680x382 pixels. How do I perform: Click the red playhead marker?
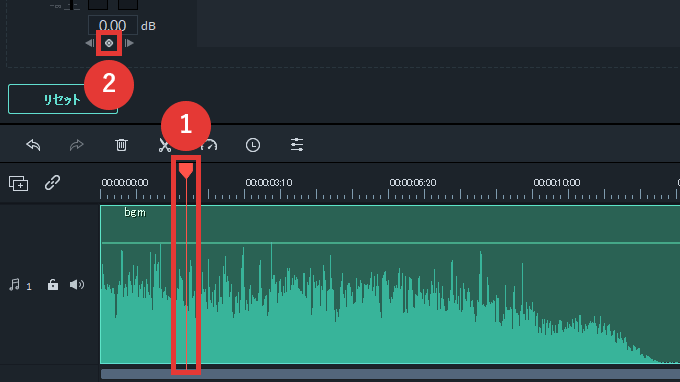(x=186, y=170)
